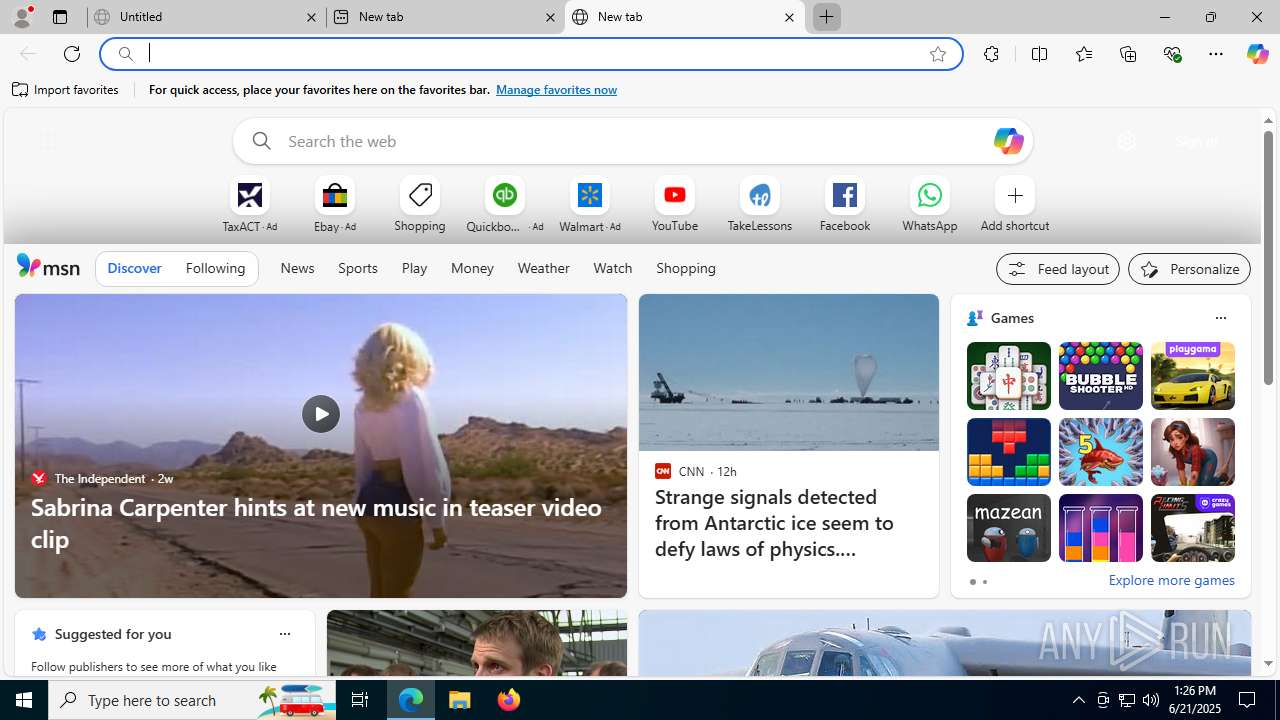Open the YouTube shortcut tile
The height and width of the screenshot is (720, 1280).
coord(675,205)
